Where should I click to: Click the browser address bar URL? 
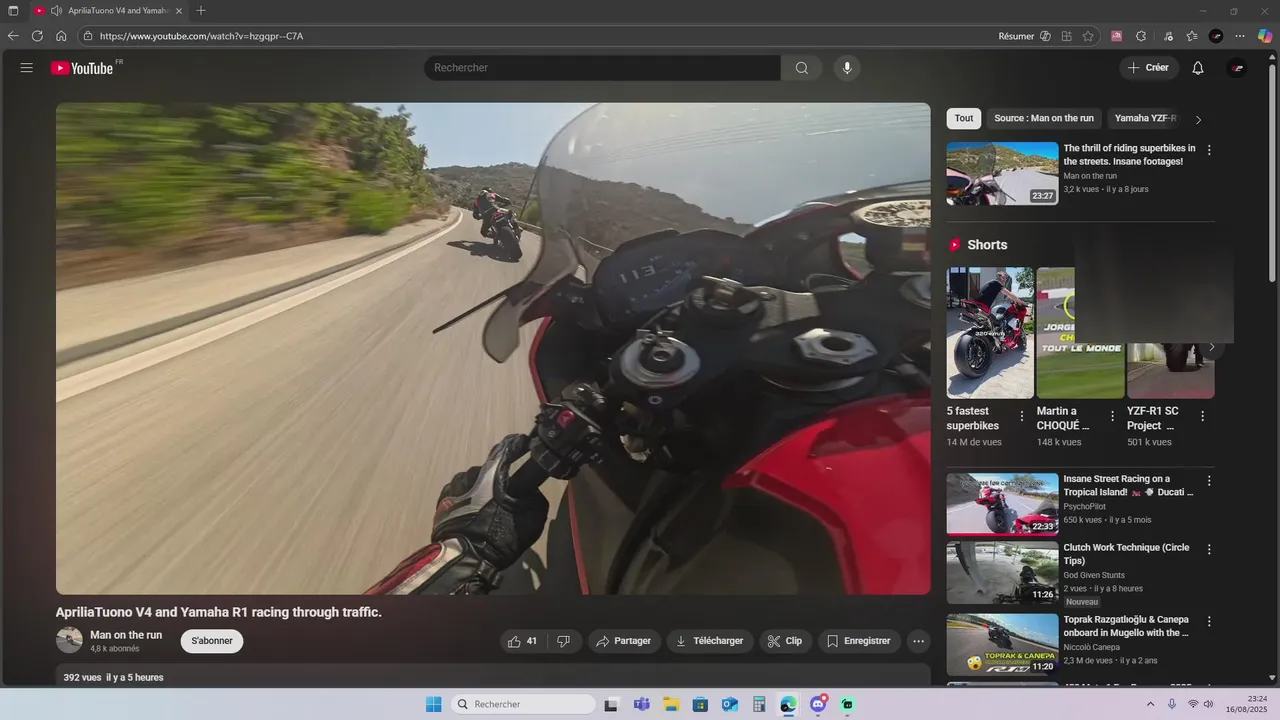[x=201, y=36]
